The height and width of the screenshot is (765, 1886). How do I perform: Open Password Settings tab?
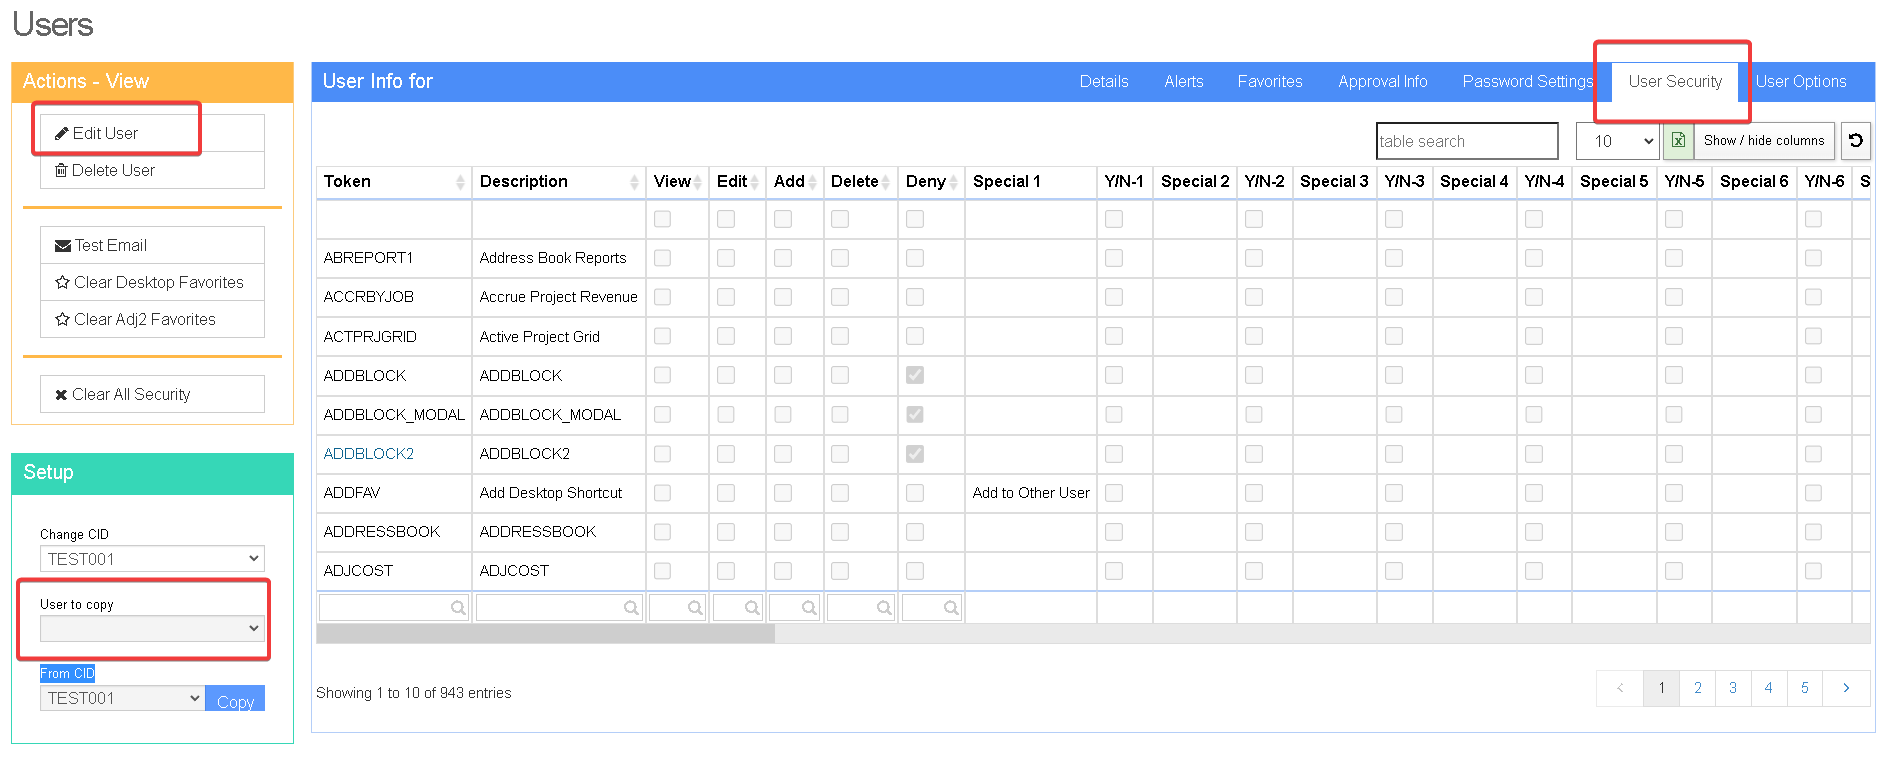1527,82
